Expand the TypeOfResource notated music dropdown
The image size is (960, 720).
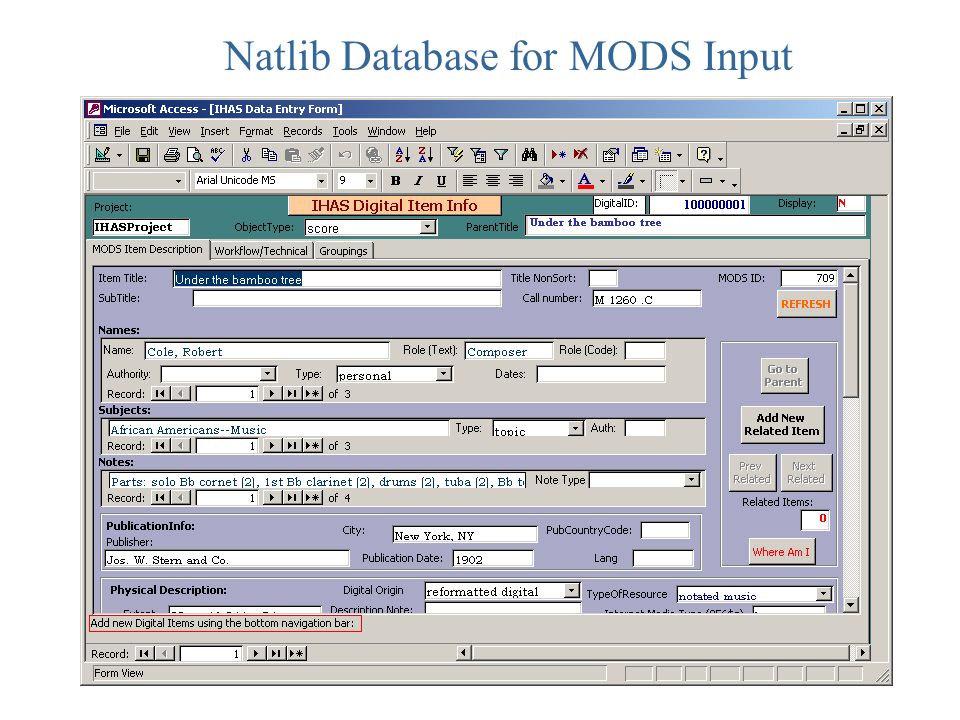(x=824, y=593)
